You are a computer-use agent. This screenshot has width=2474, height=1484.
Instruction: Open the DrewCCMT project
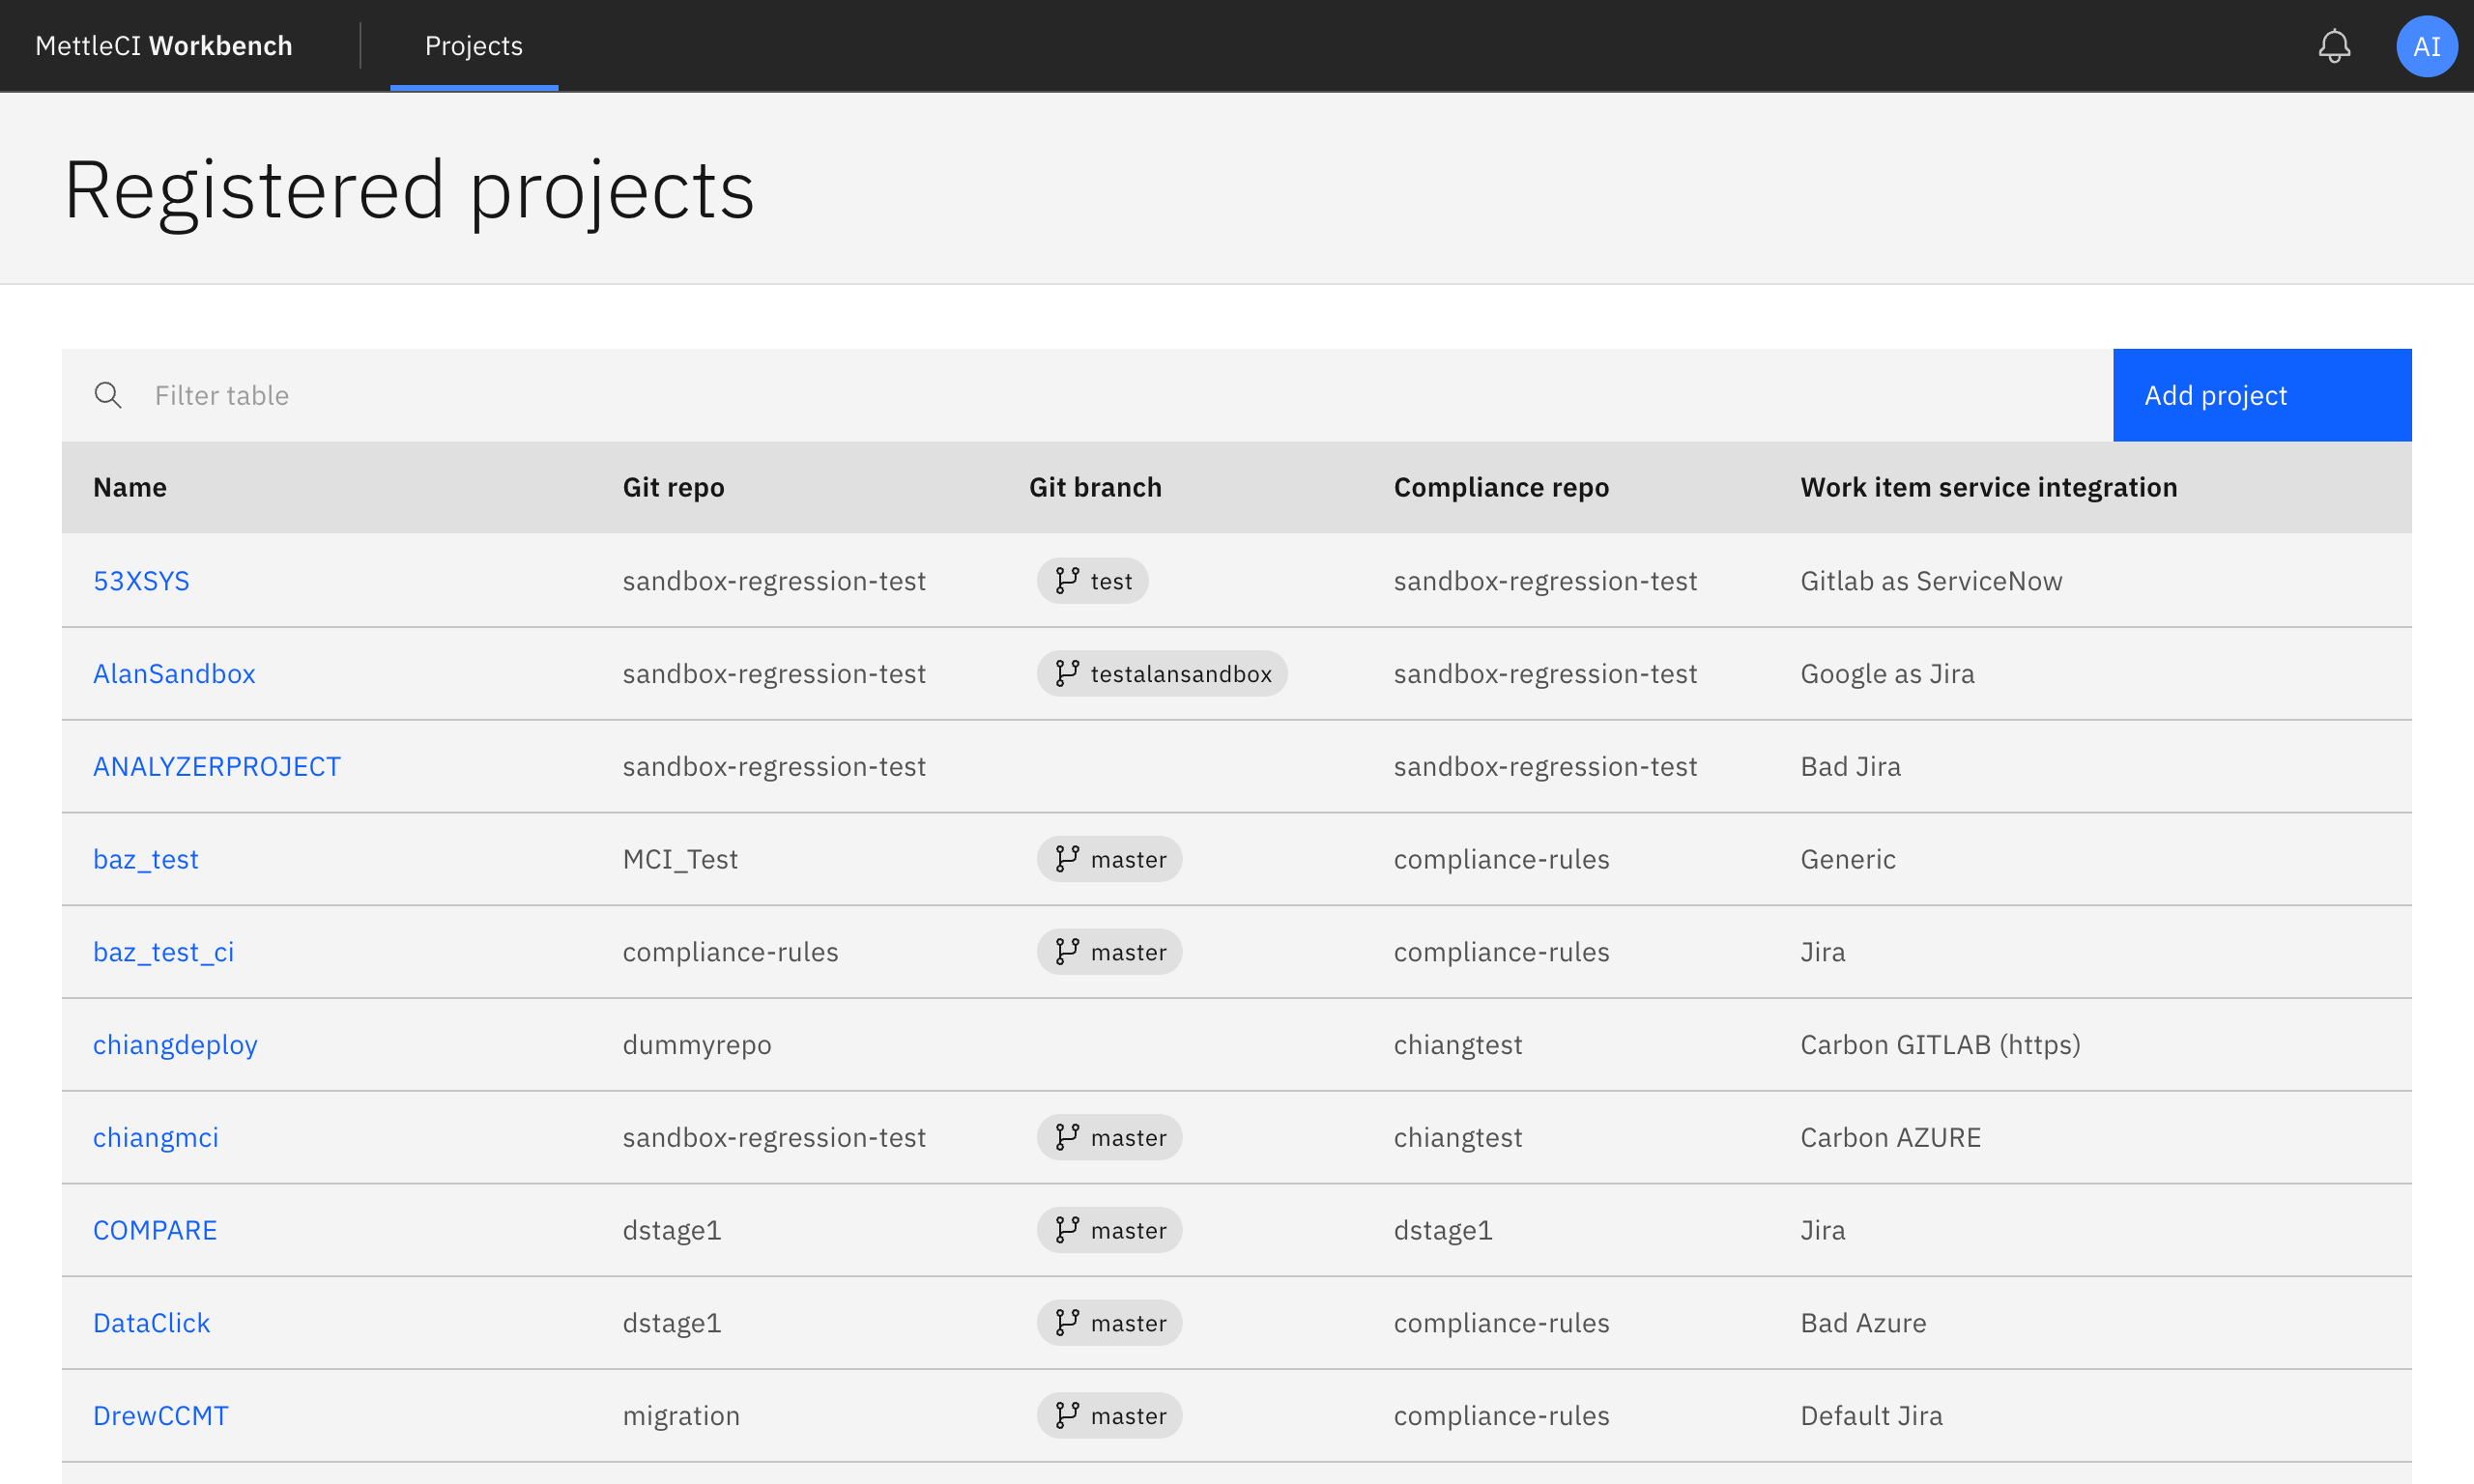tap(161, 1415)
